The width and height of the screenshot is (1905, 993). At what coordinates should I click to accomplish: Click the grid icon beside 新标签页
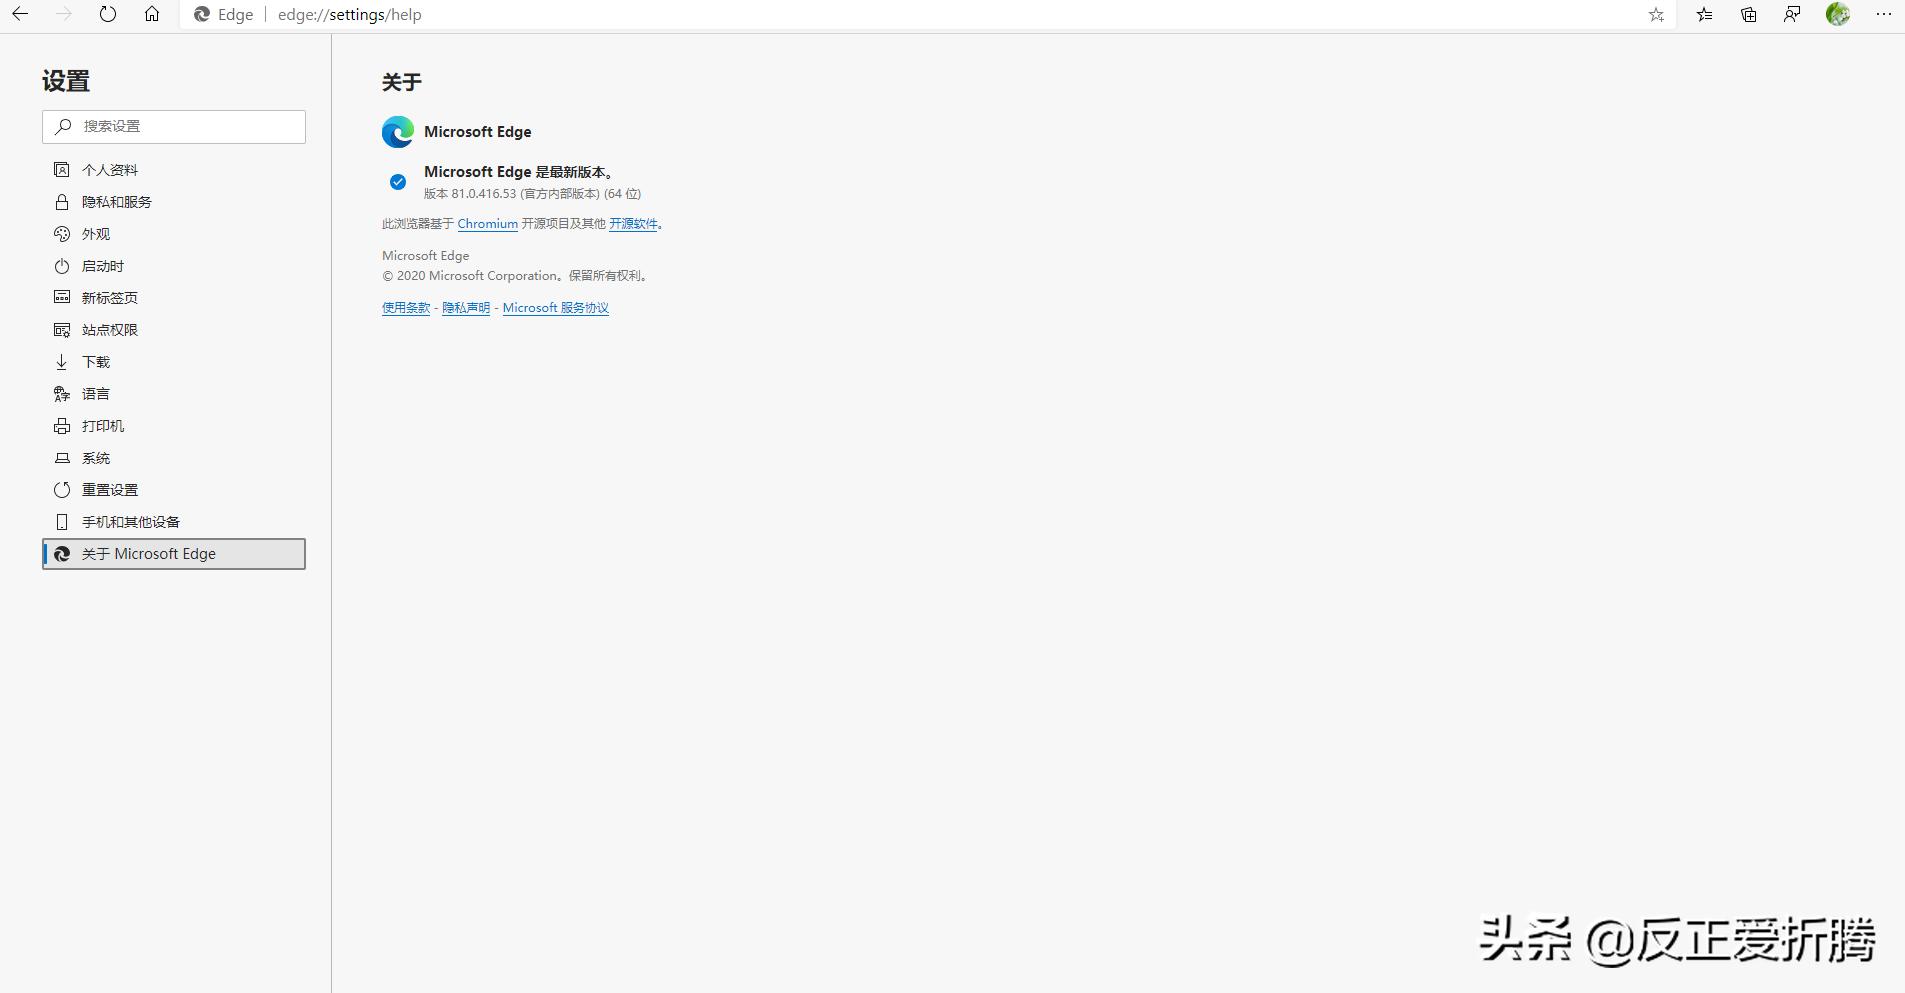[62, 298]
